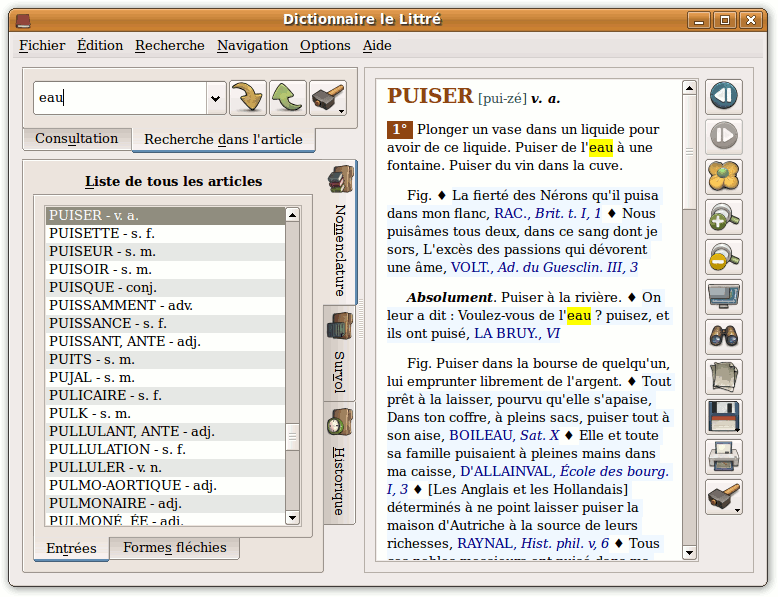Click article list scrollbar up arrow

(x=292, y=215)
